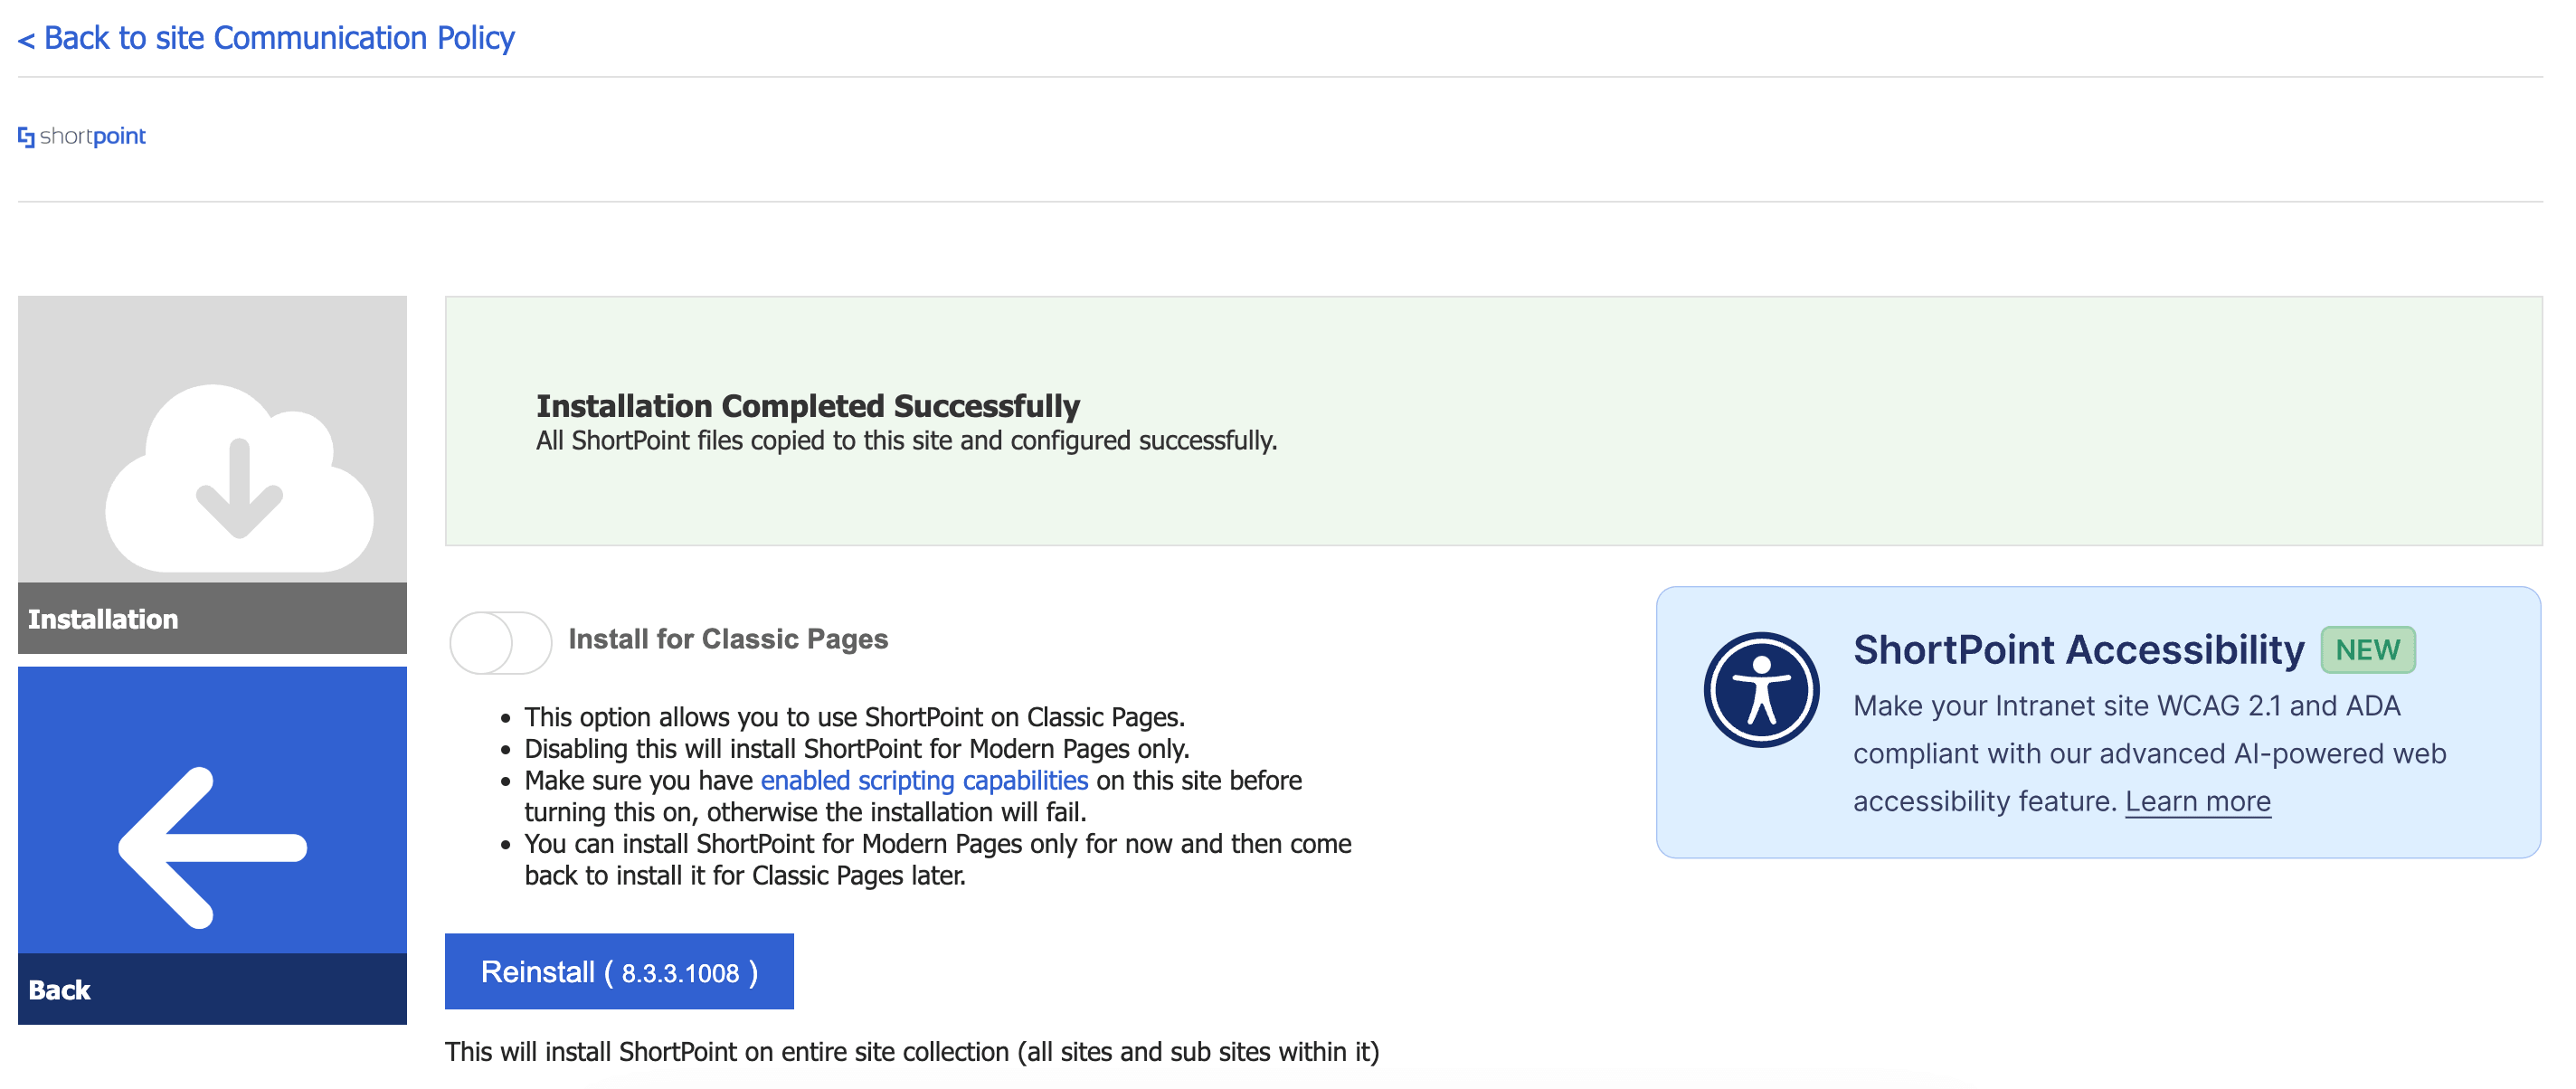2576x1089 pixels.
Task: Select bullet Disabling this will install ShortPoint
Action: coord(857,748)
